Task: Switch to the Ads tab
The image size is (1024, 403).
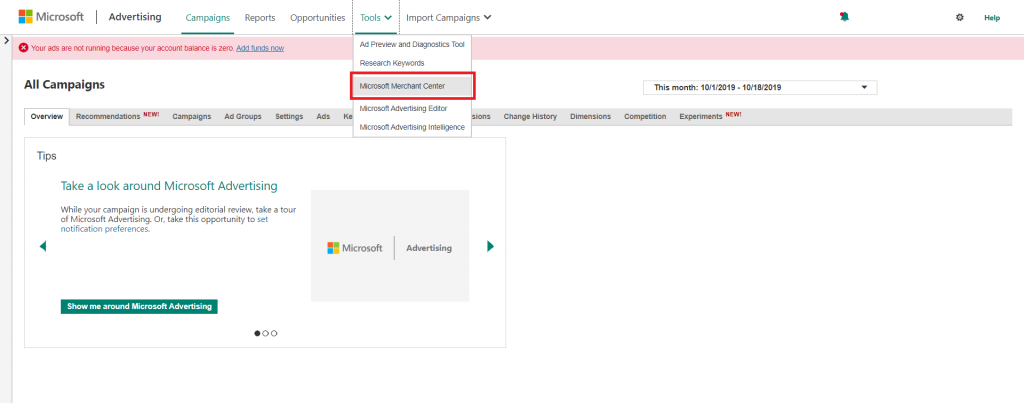Action: [323, 116]
